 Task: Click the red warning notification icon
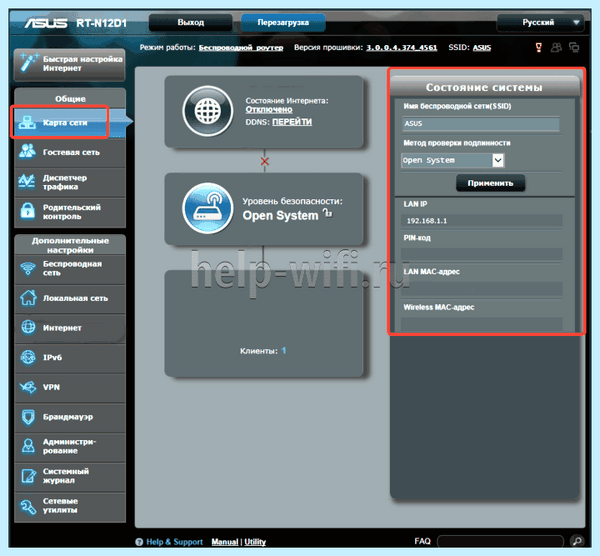coord(538,47)
